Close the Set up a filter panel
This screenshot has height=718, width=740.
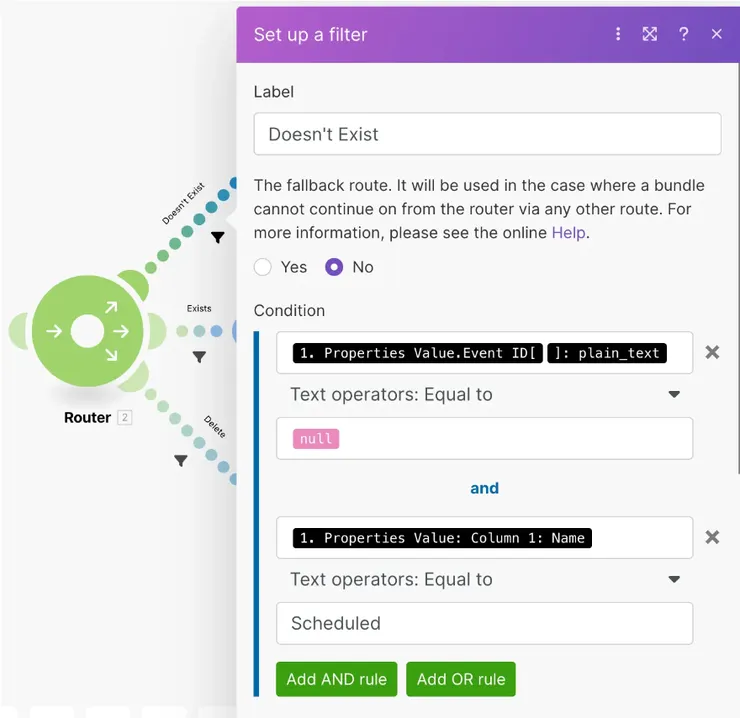(x=716, y=34)
